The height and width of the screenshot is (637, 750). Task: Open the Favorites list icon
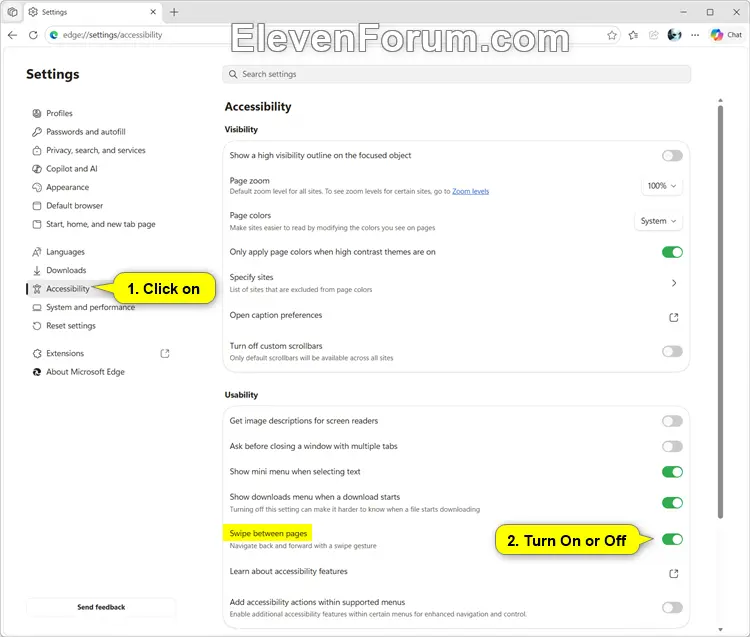(633, 35)
